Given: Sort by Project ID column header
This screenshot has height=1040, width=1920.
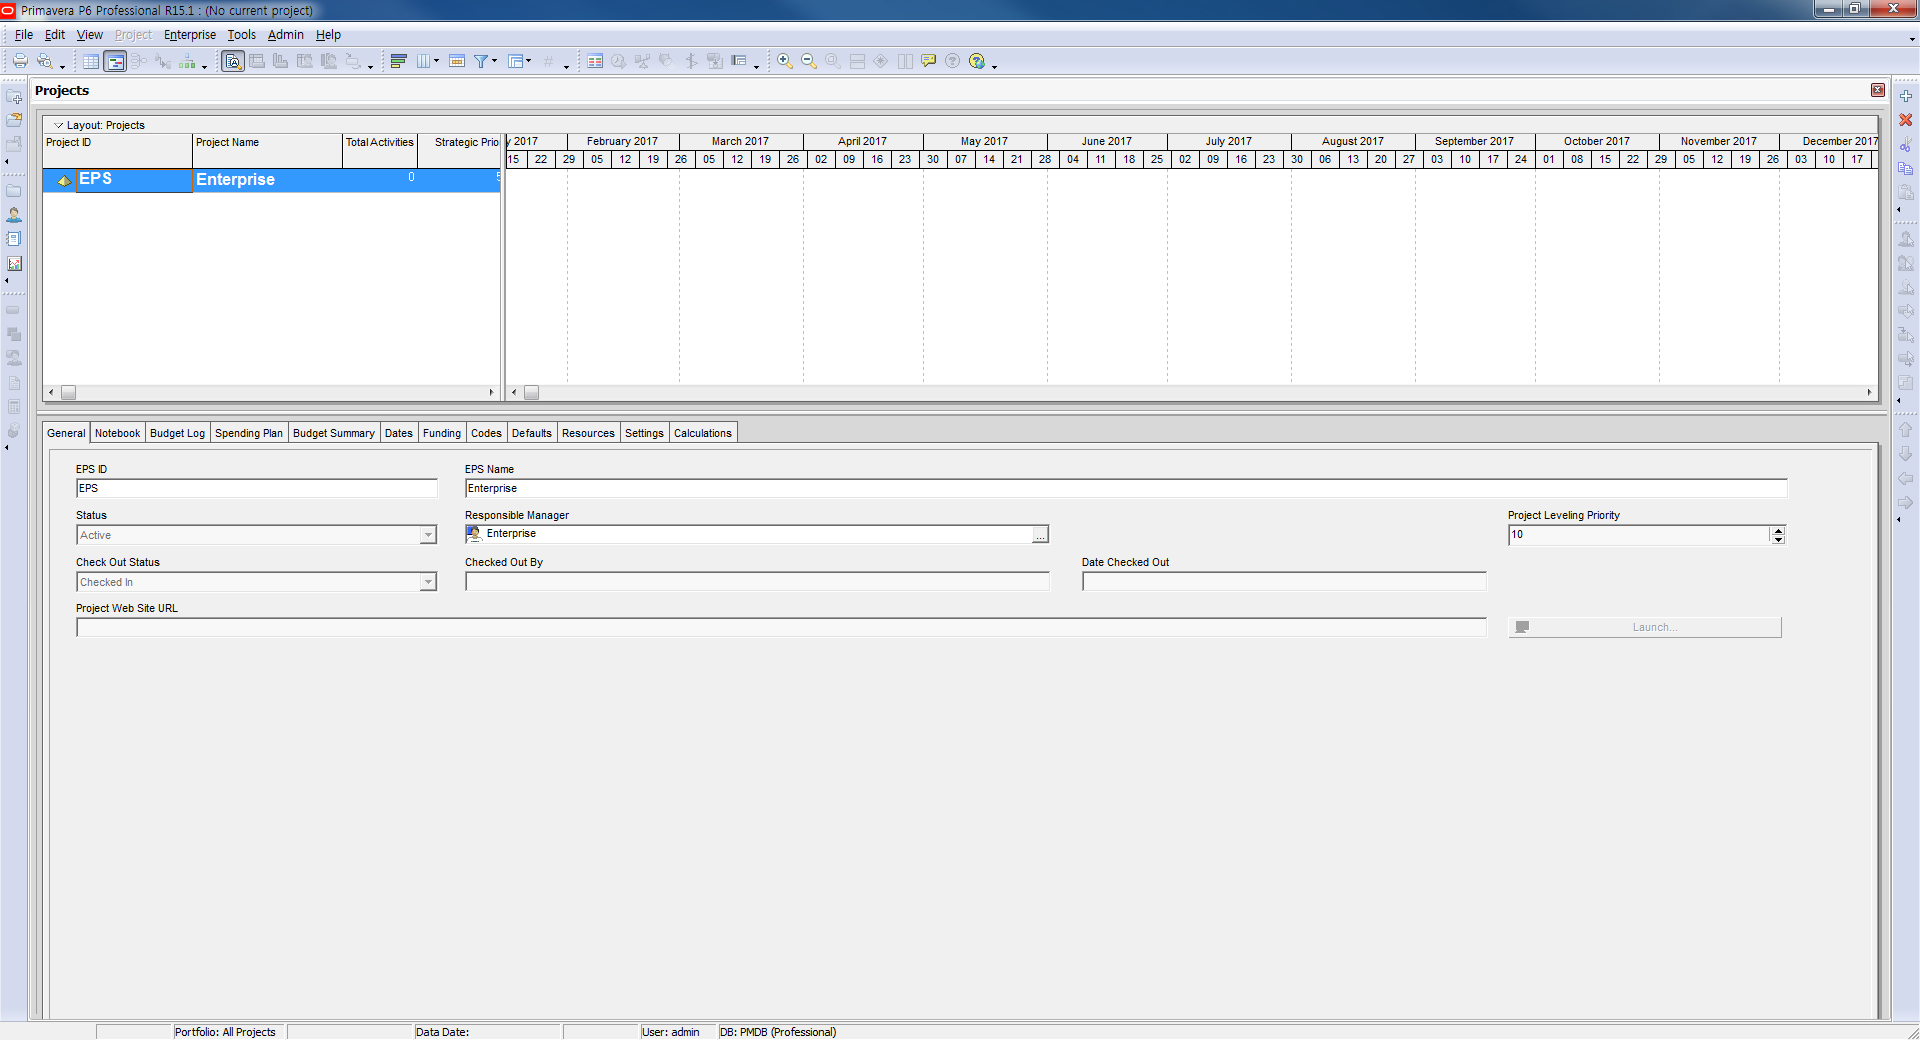Looking at the screenshot, I should (x=117, y=150).
